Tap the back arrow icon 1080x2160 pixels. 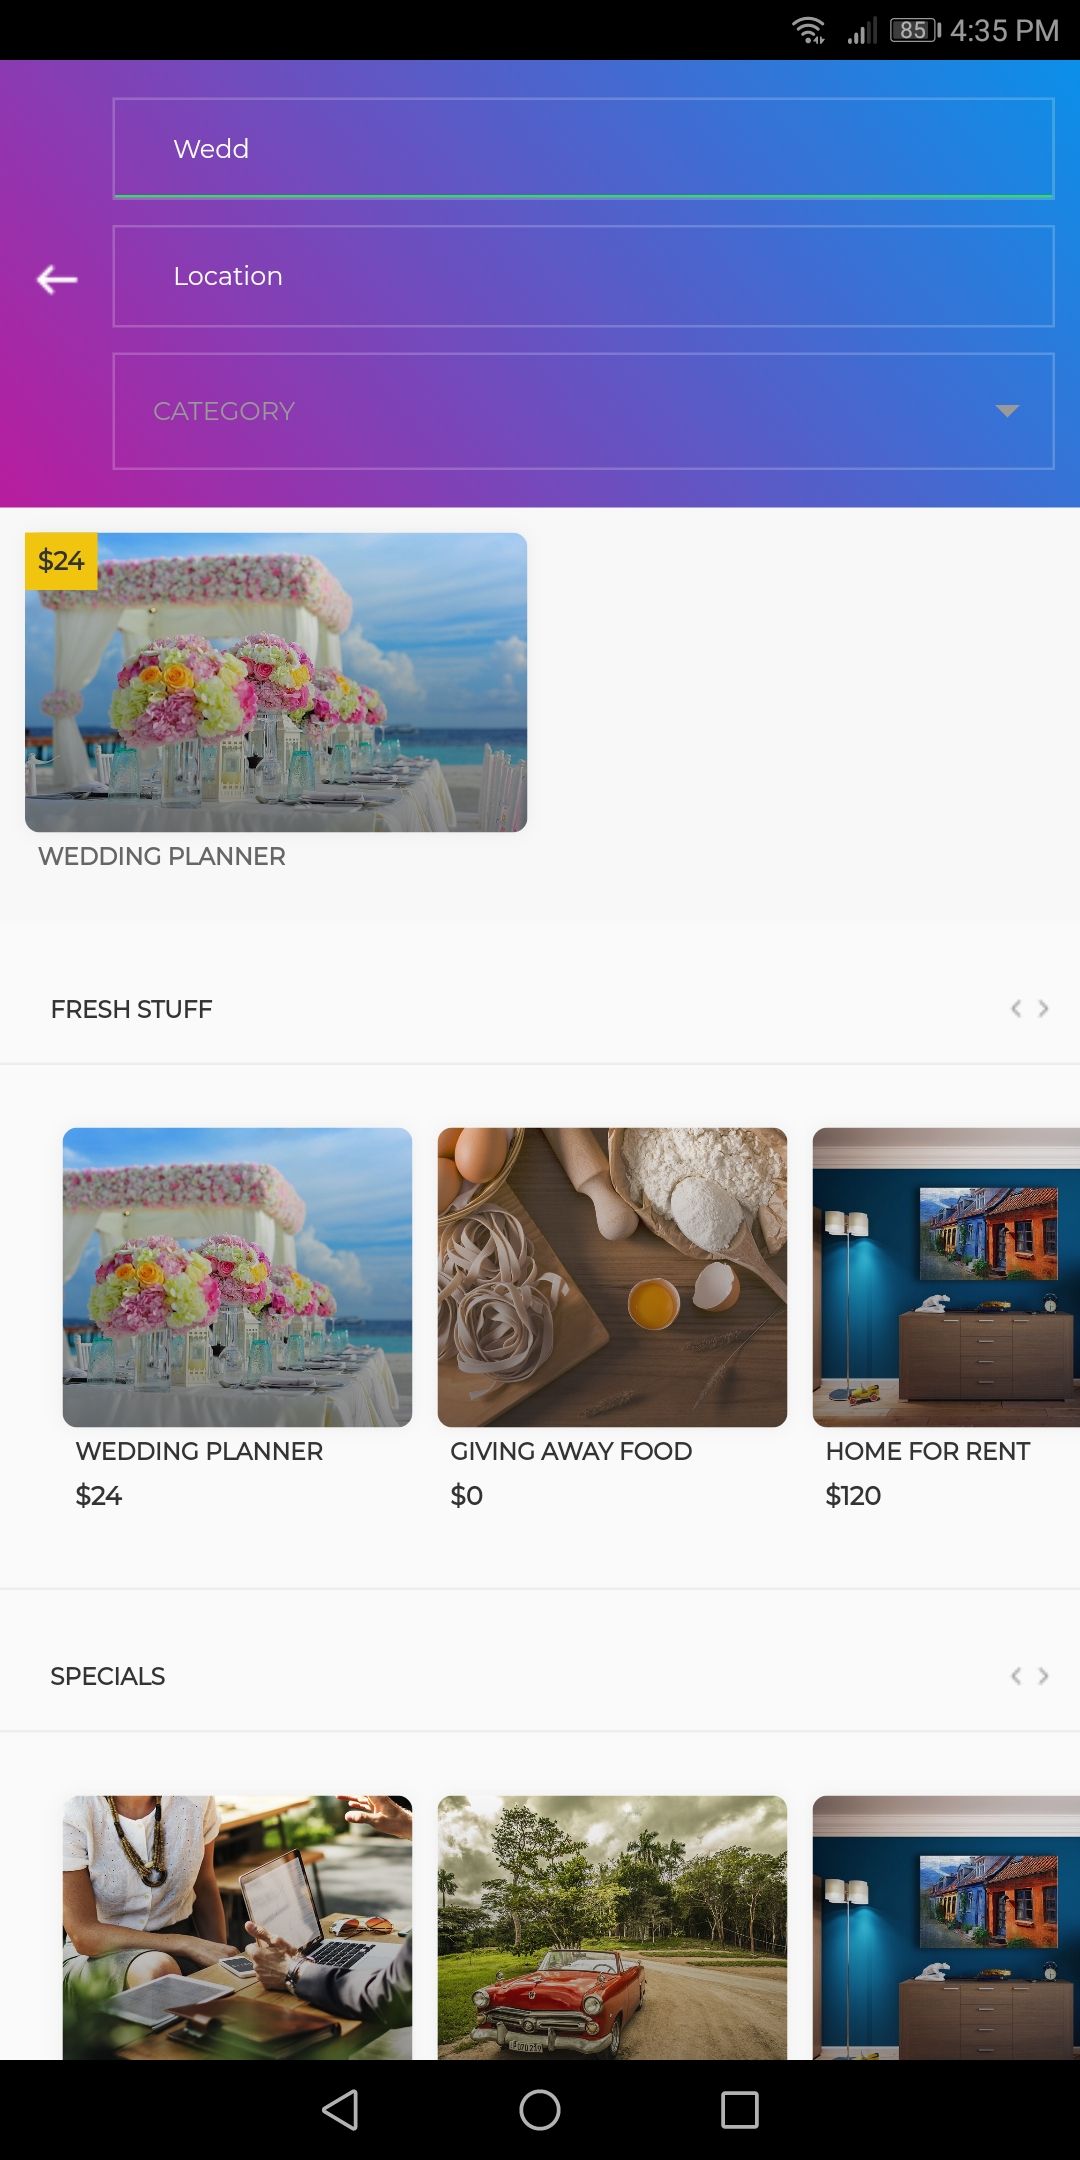[x=57, y=279]
